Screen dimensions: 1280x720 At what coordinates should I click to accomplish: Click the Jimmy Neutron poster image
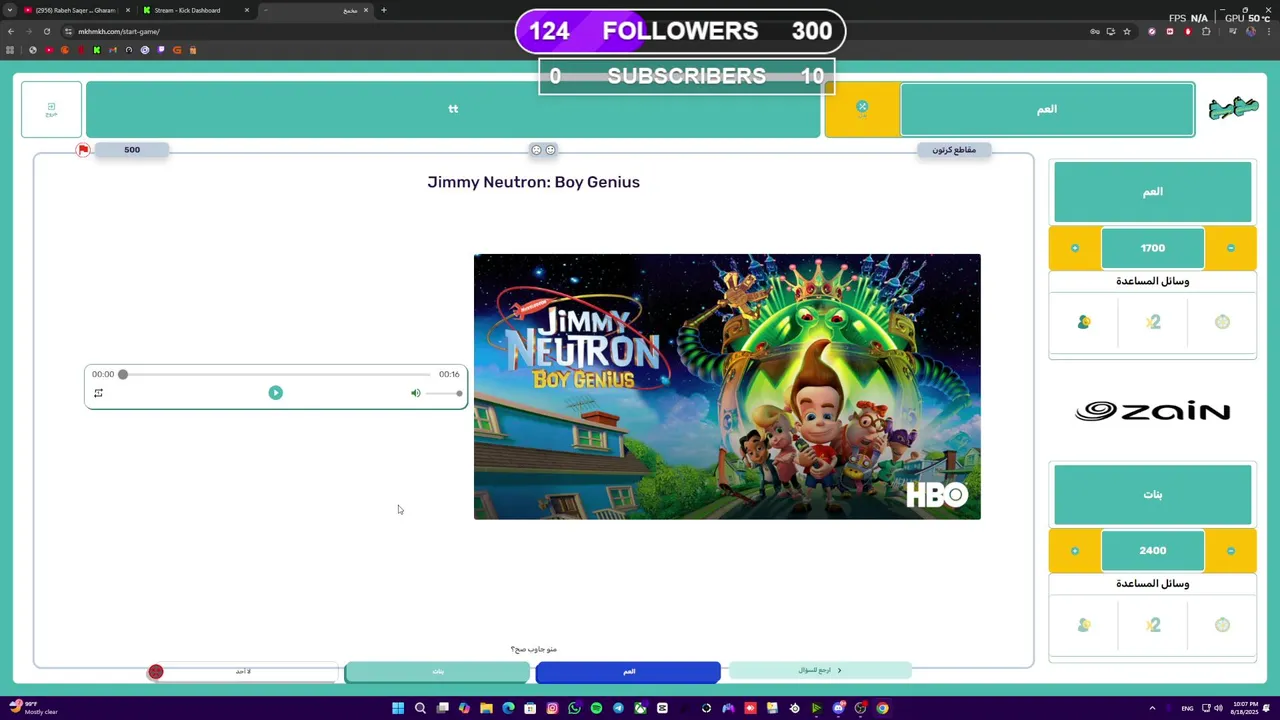(x=727, y=387)
